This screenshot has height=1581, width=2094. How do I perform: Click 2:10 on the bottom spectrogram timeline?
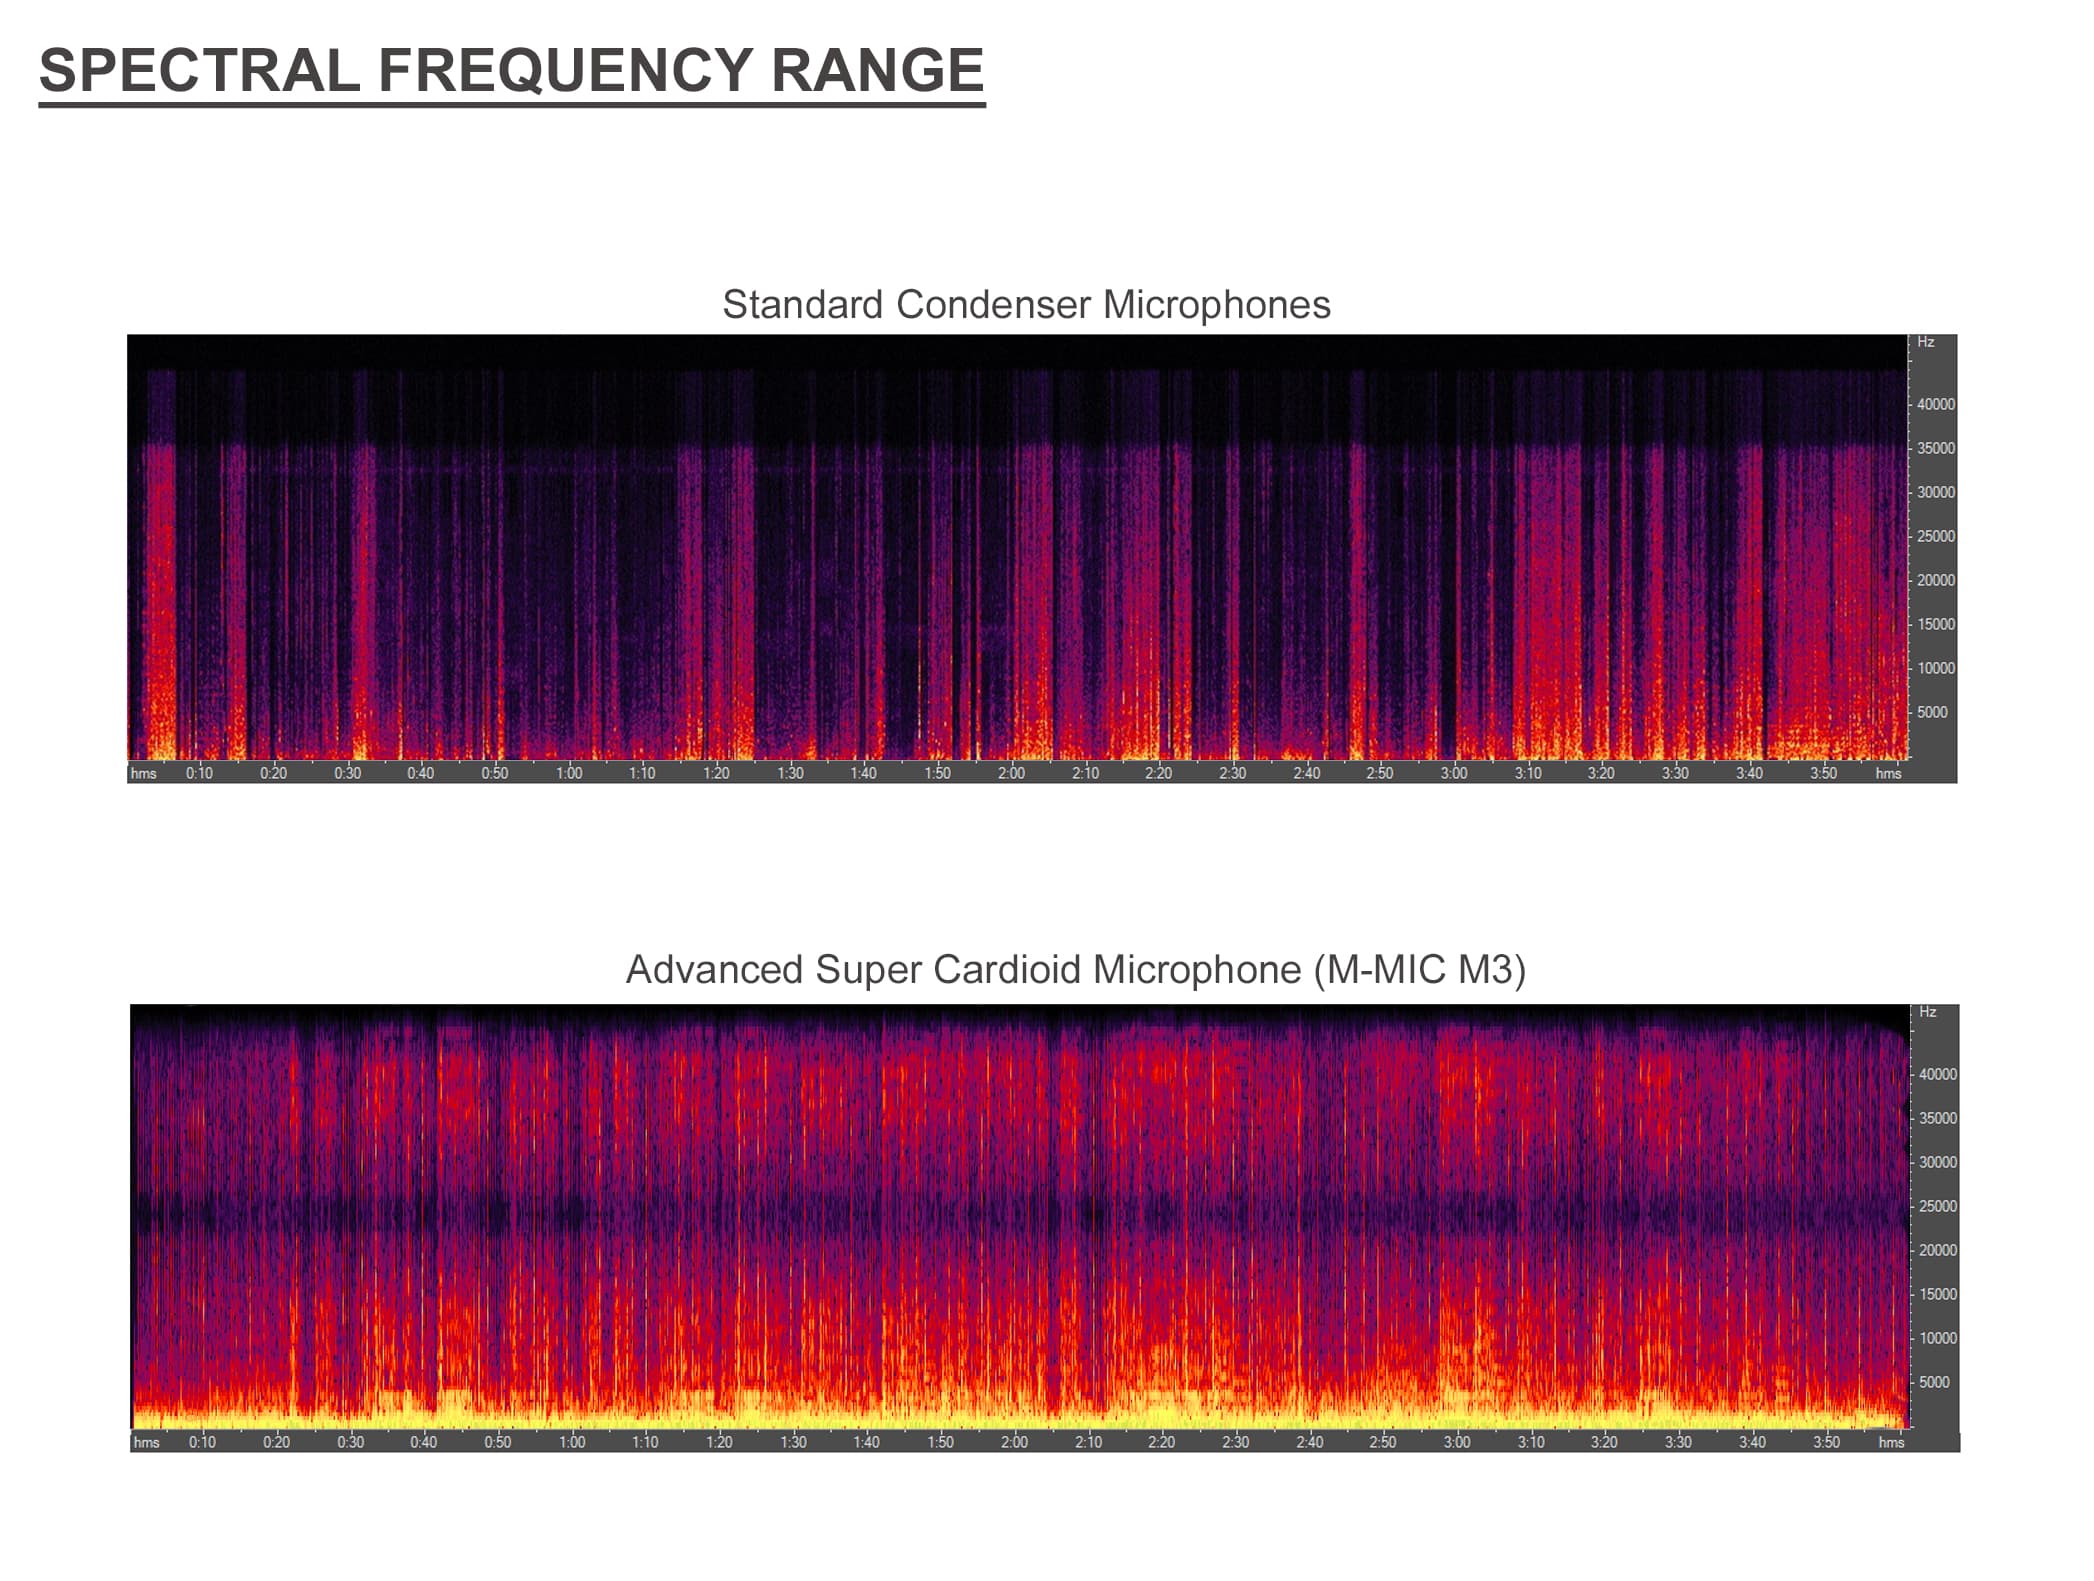pyautogui.click(x=1088, y=1442)
